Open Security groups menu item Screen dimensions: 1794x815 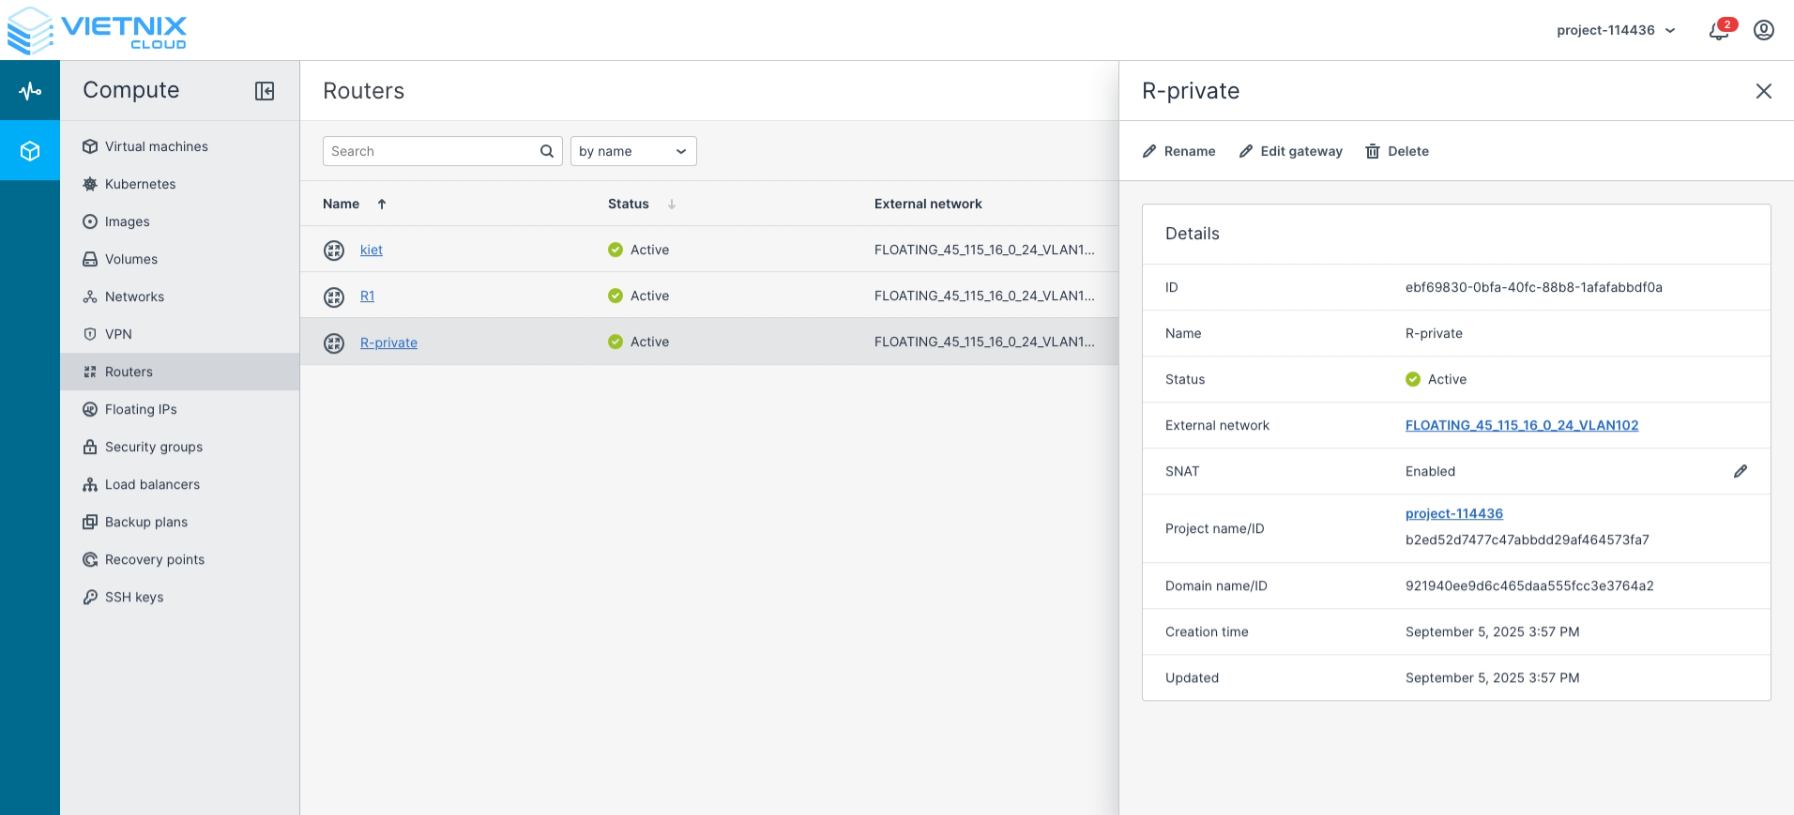[x=153, y=447]
